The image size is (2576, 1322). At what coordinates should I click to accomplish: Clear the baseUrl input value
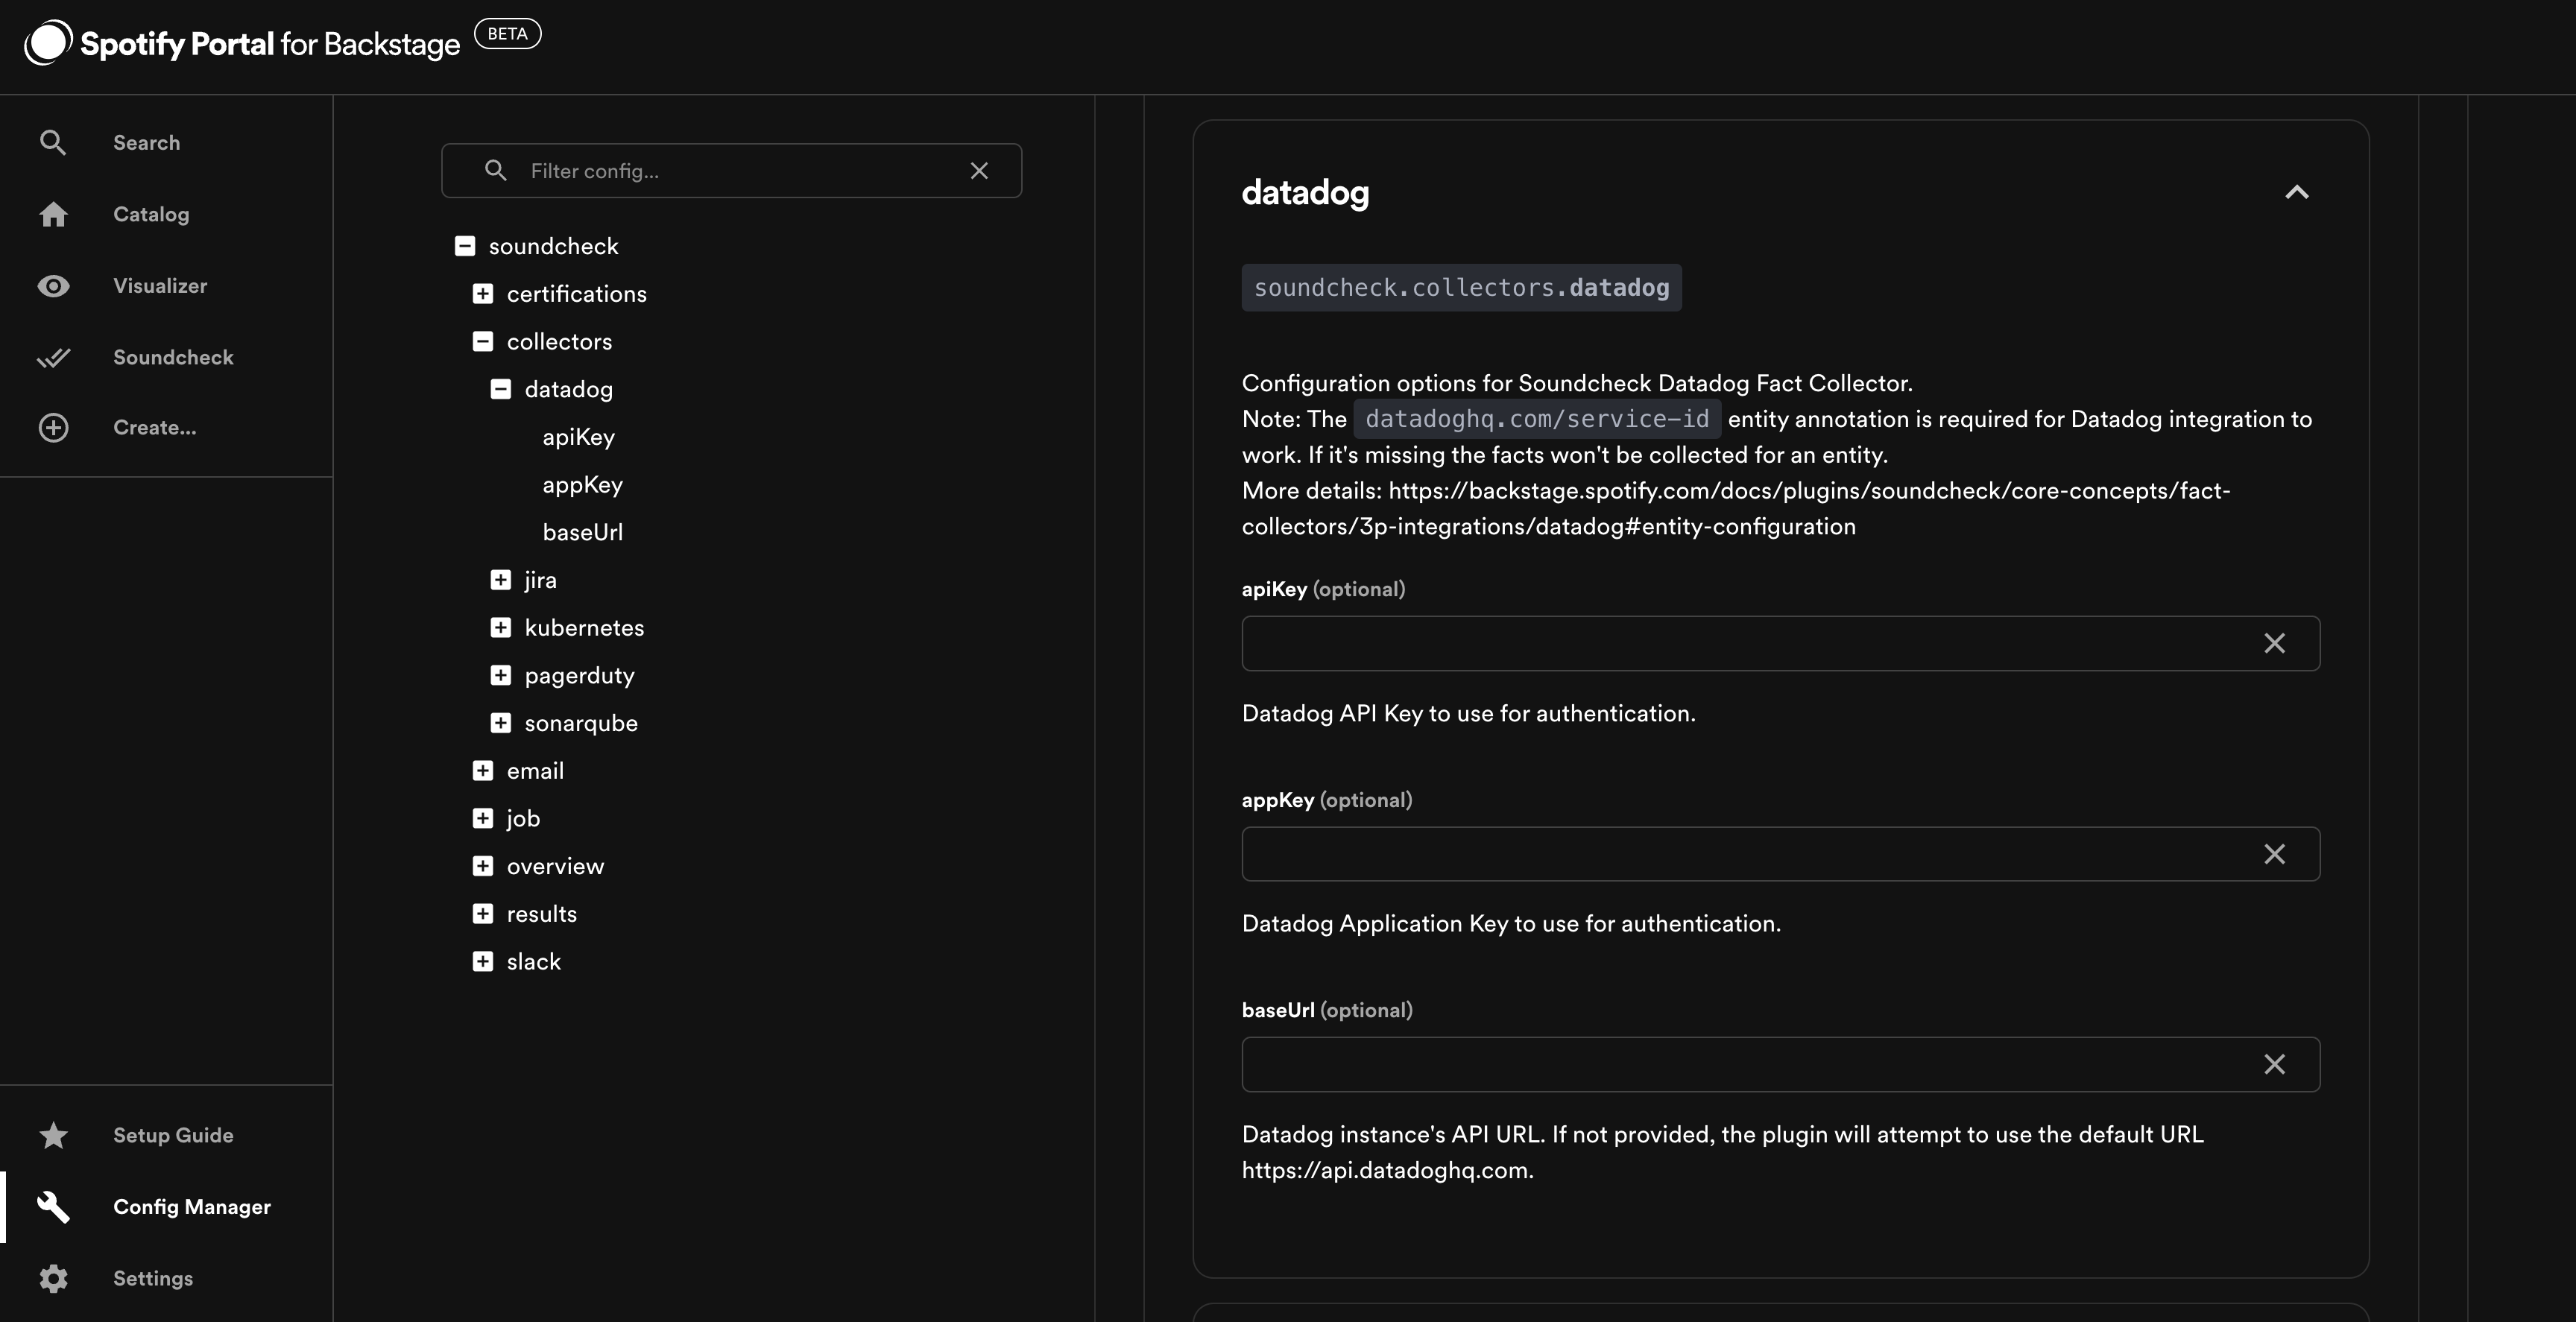click(x=2274, y=1064)
